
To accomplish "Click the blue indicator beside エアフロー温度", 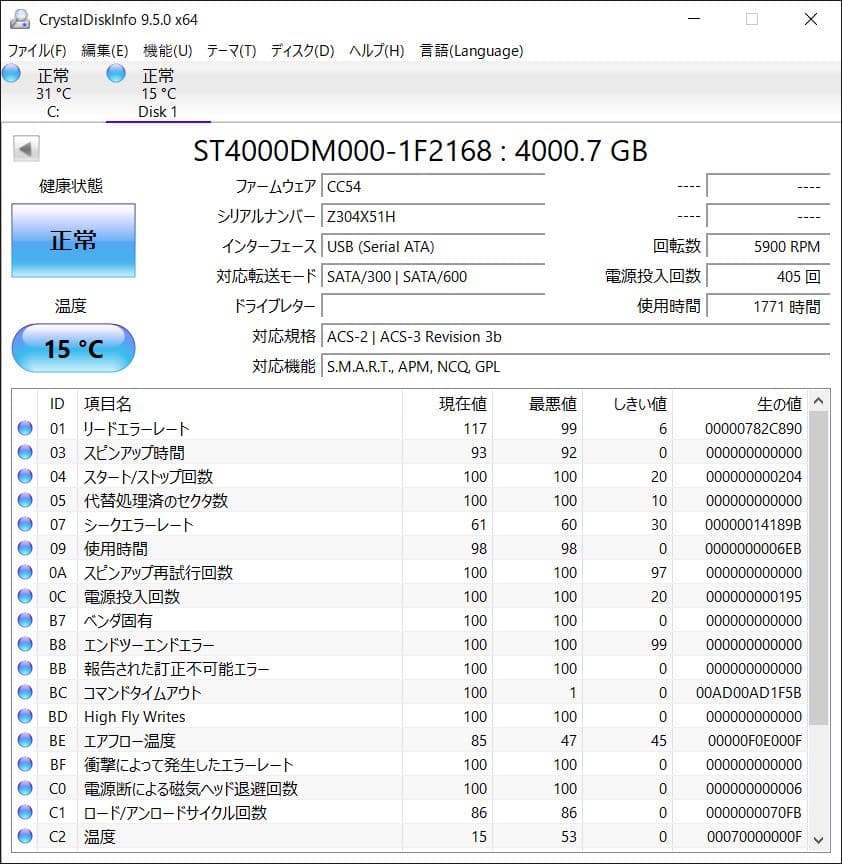I will coord(24,740).
